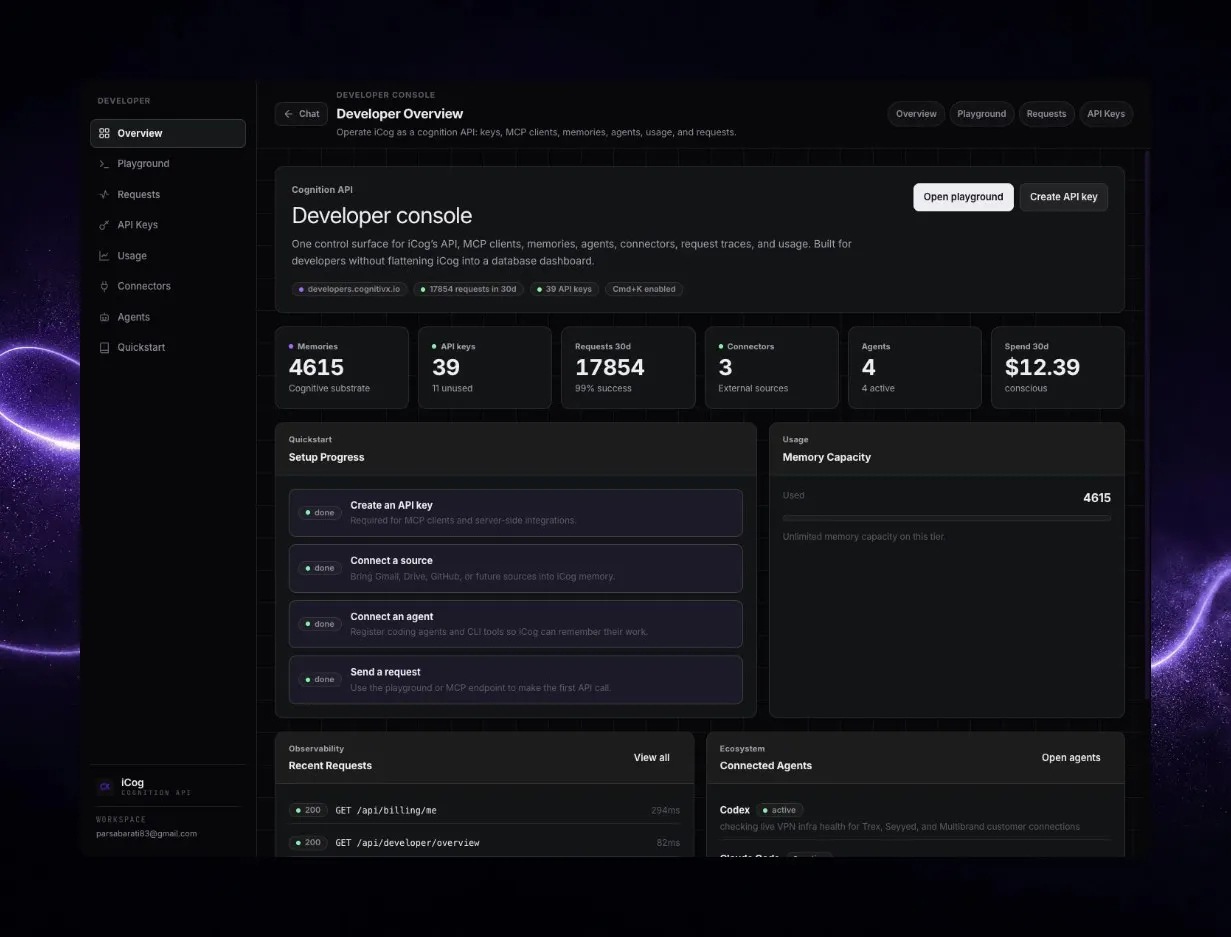Open Agents in the sidebar
The image size is (1231, 937).
click(168, 317)
